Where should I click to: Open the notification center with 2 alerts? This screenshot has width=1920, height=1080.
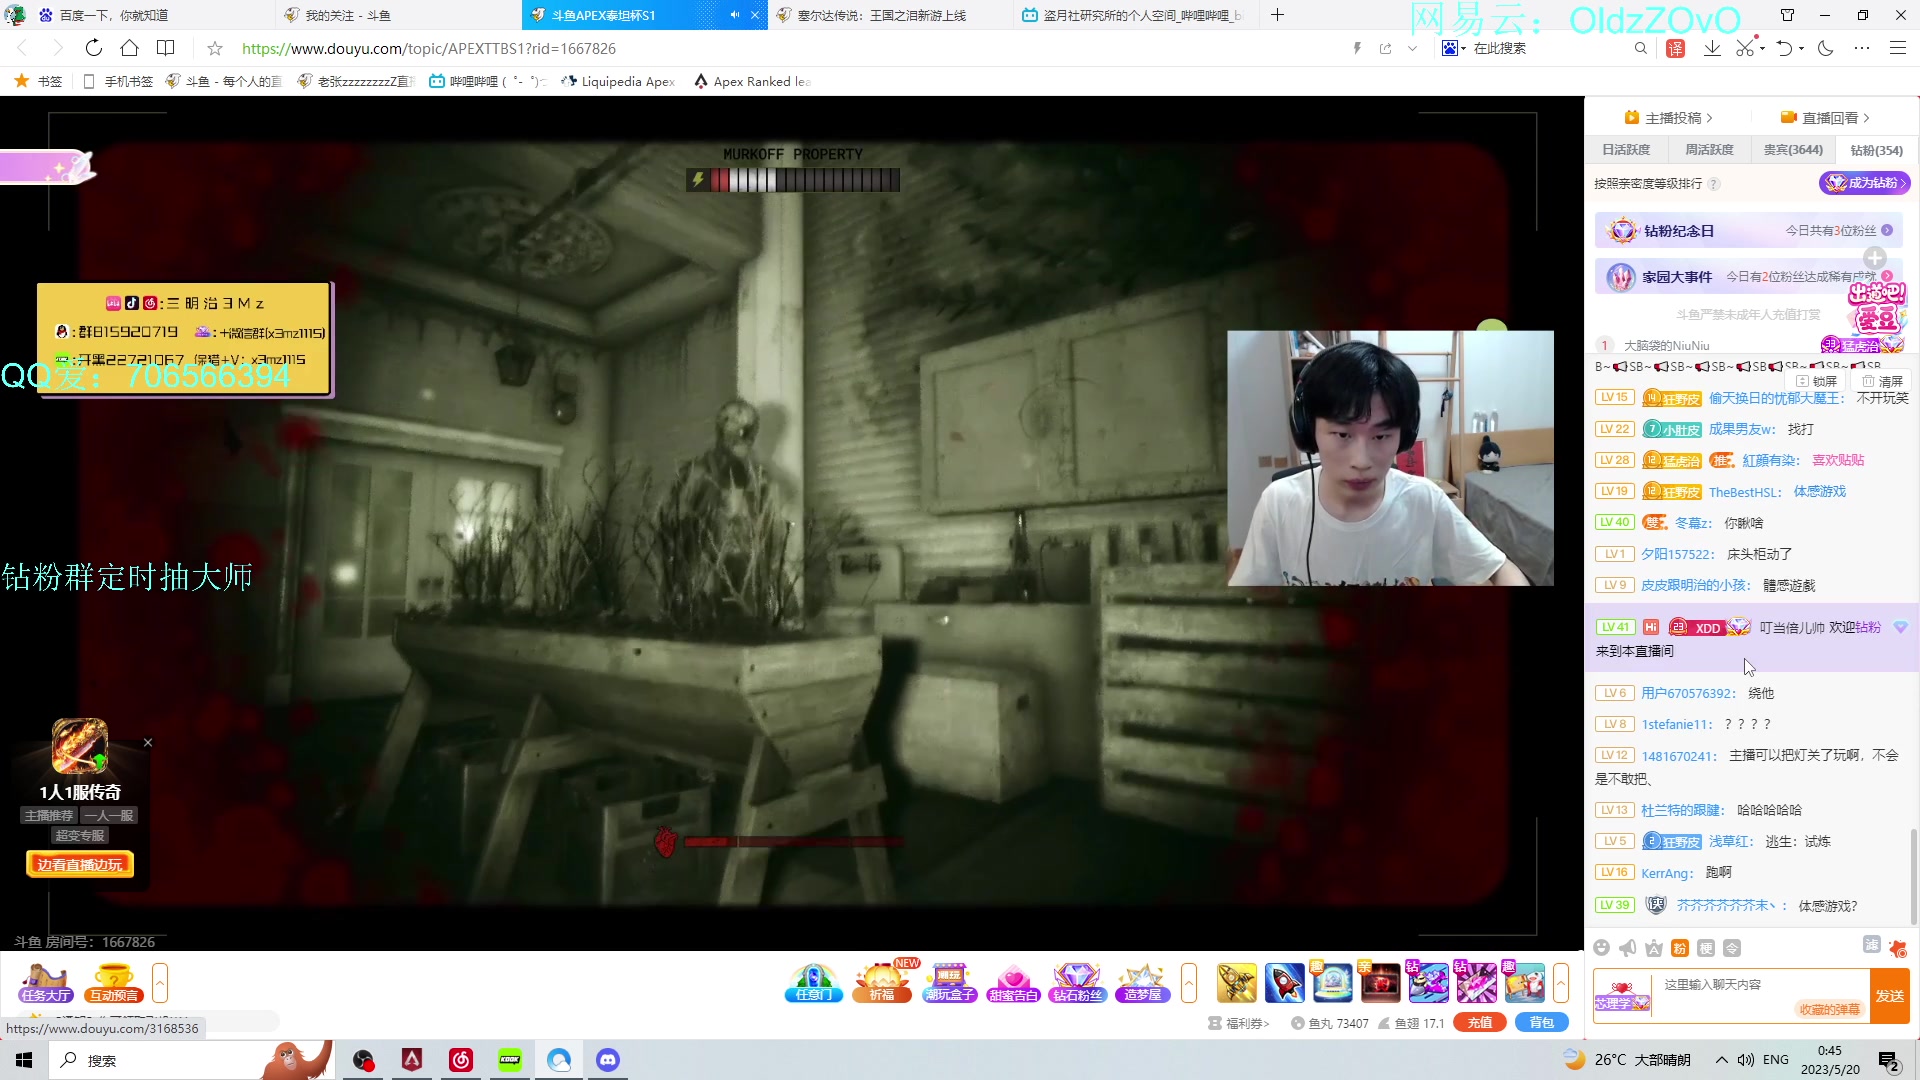tap(1890, 1061)
